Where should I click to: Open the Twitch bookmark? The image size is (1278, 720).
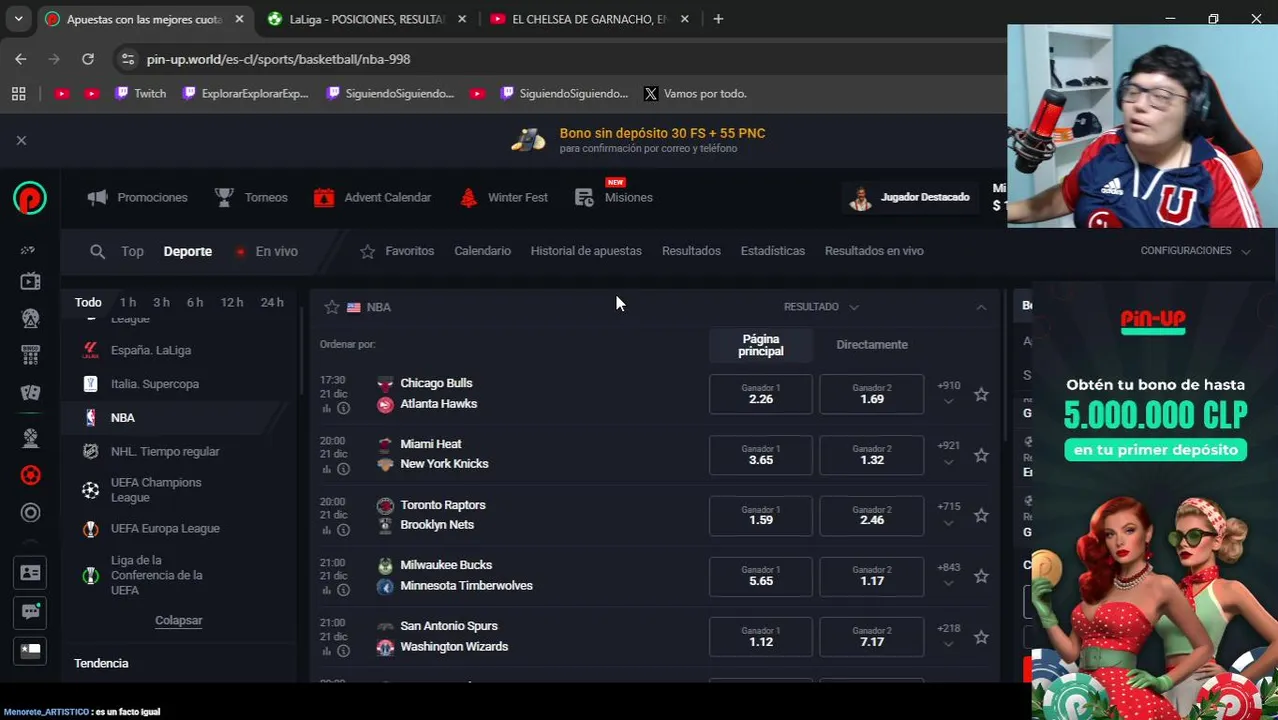pos(140,93)
